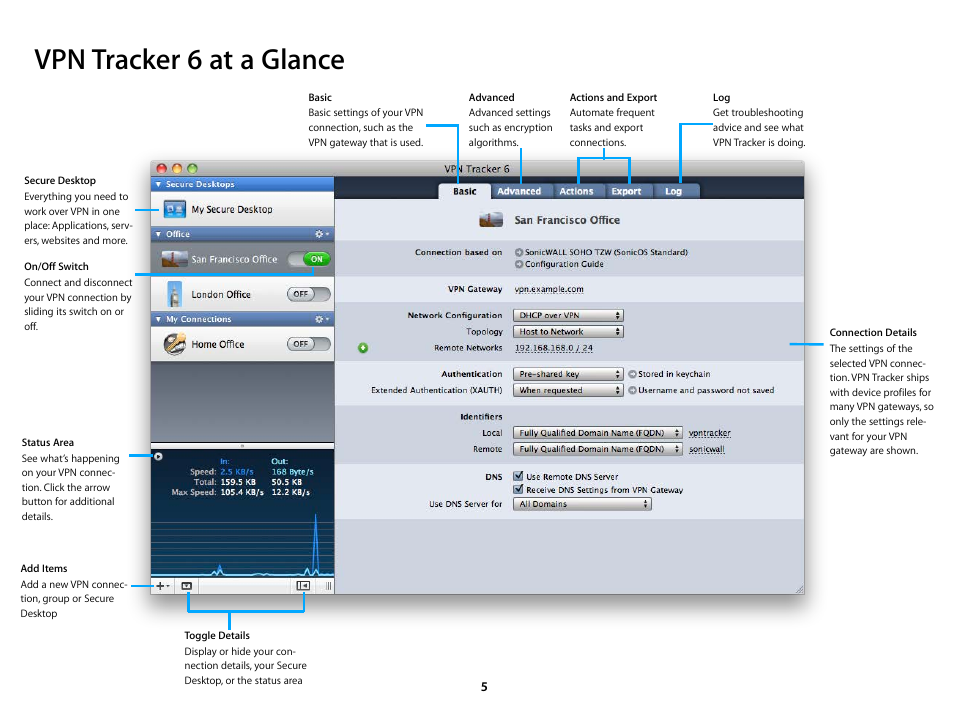The width and height of the screenshot is (954, 724).
Task: Open the Use DNS Server for dropdown
Action: [x=582, y=504]
